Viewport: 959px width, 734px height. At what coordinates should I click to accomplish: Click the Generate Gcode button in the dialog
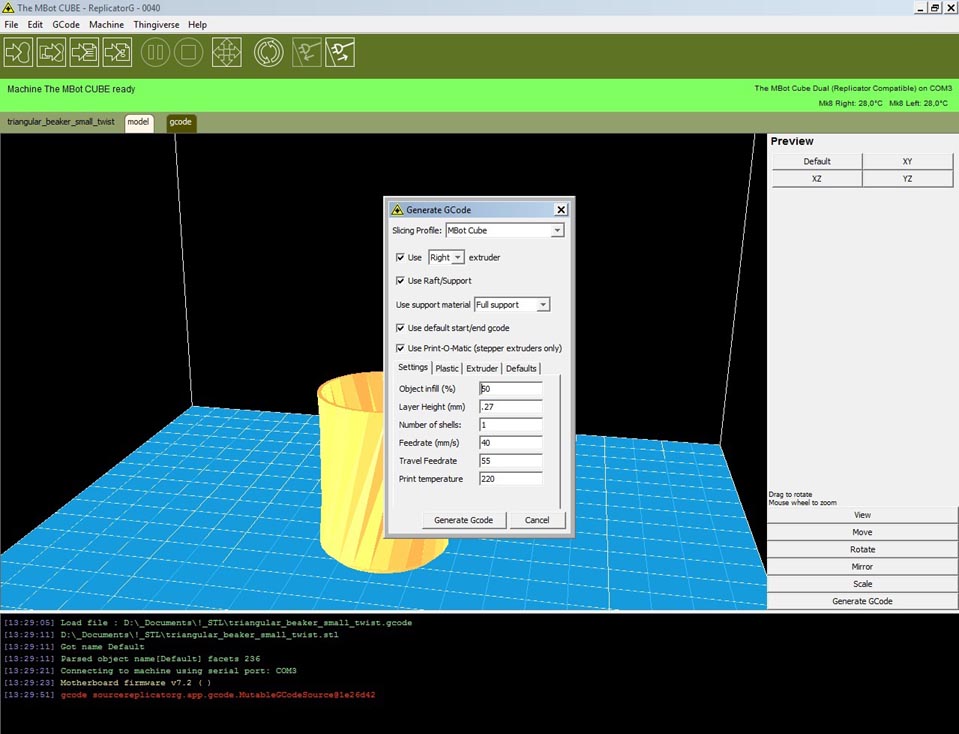click(464, 520)
